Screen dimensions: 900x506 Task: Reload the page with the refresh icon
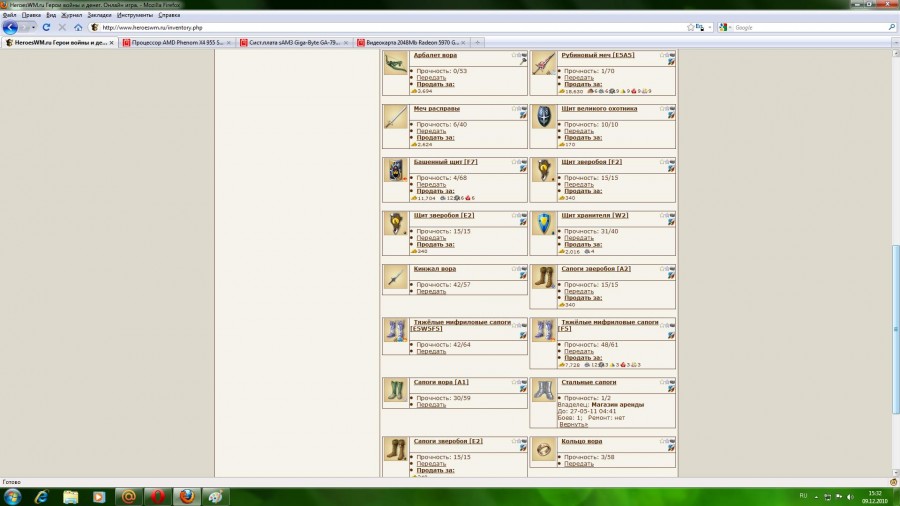[x=46, y=27]
